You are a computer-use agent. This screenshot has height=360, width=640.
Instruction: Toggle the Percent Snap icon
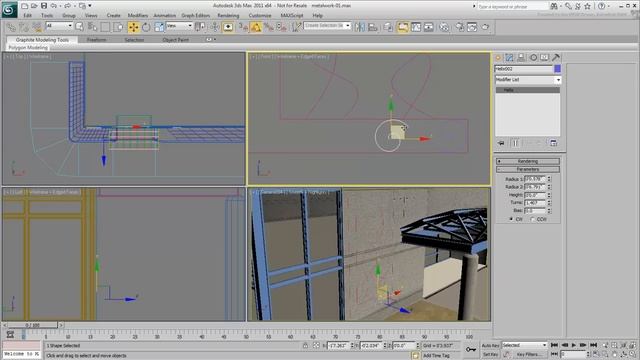pos(269,27)
